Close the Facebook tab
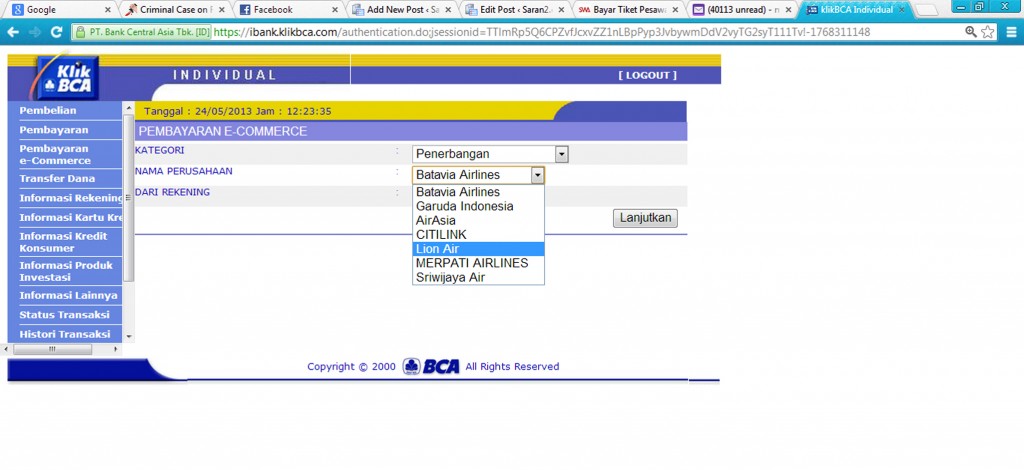 pyautogui.click(x=335, y=10)
